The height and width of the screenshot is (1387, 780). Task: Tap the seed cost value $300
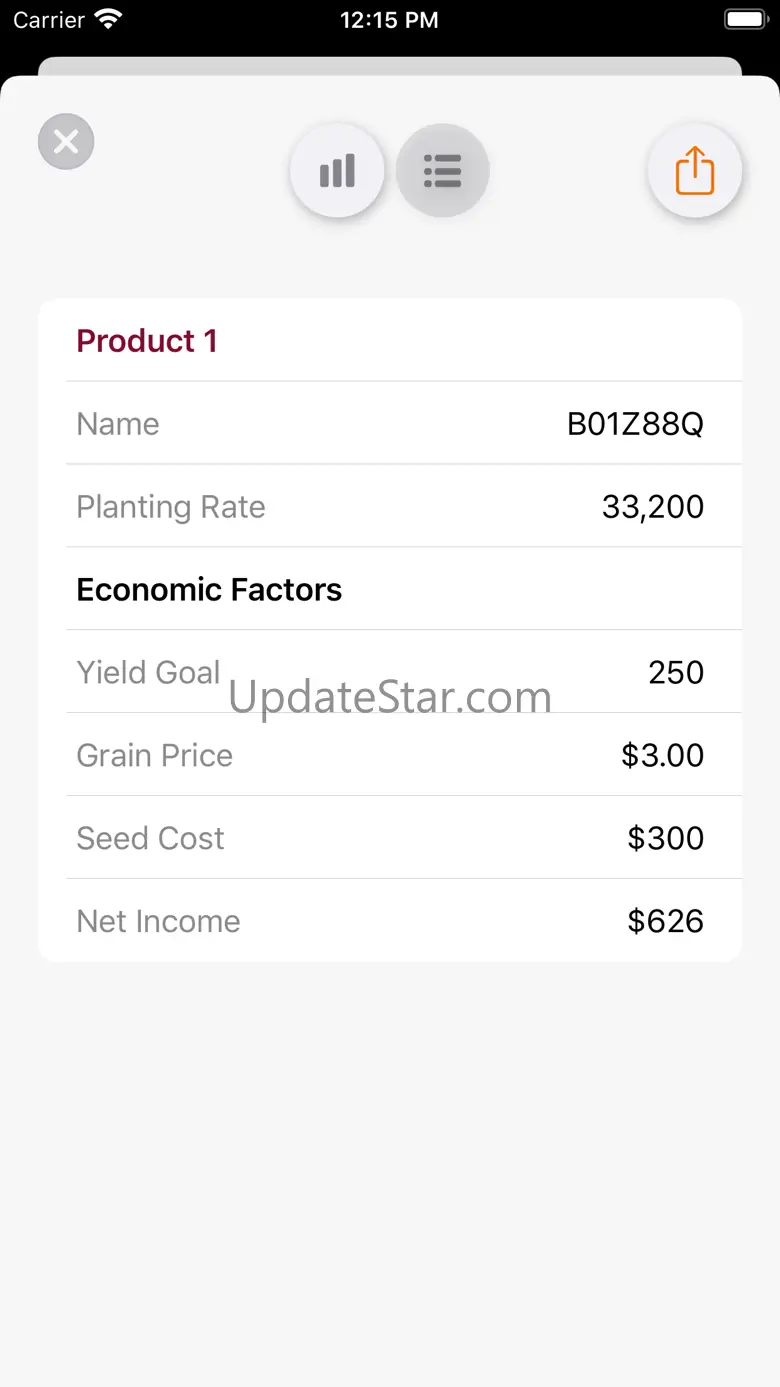(x=665, y=838)
